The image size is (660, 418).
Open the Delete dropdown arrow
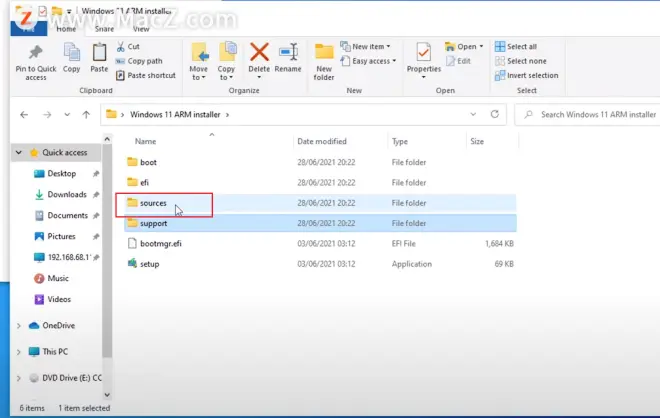click(259, 77)
